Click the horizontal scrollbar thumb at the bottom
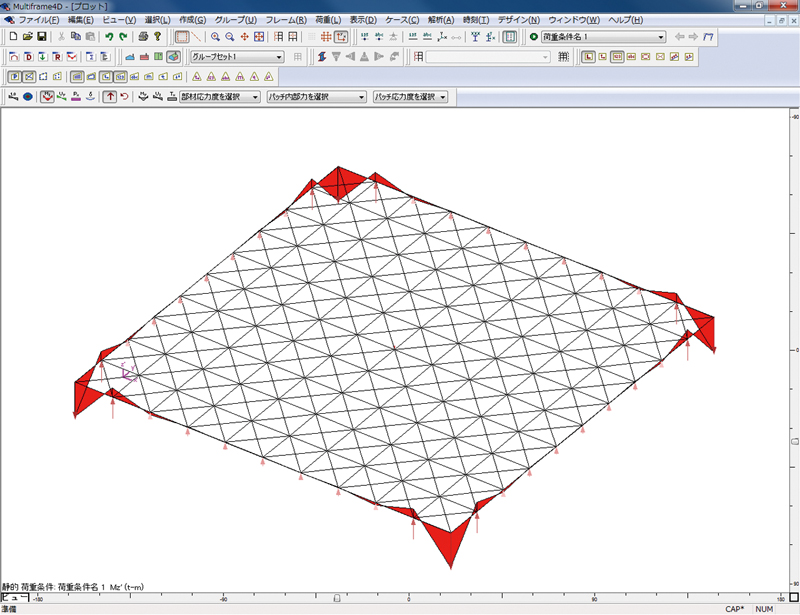 tap(336, 600)
